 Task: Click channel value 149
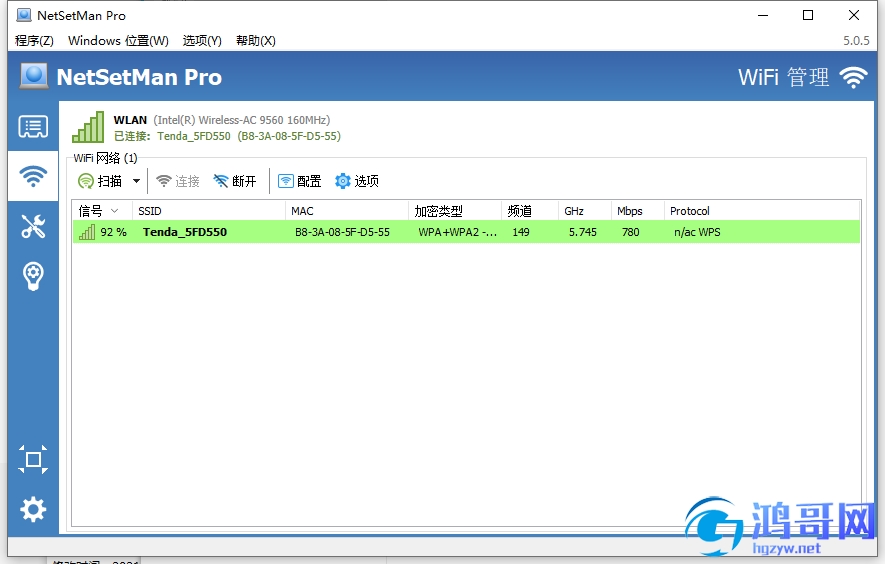pyautogui.click(x=521, y=232)
